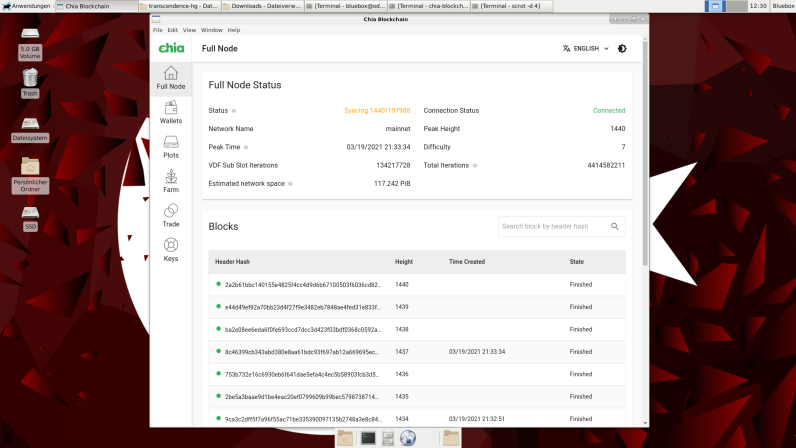Open the SSD desktop drive icon
Image resolution: width=796 pixels, height=448 pixels.
point(30,219)
